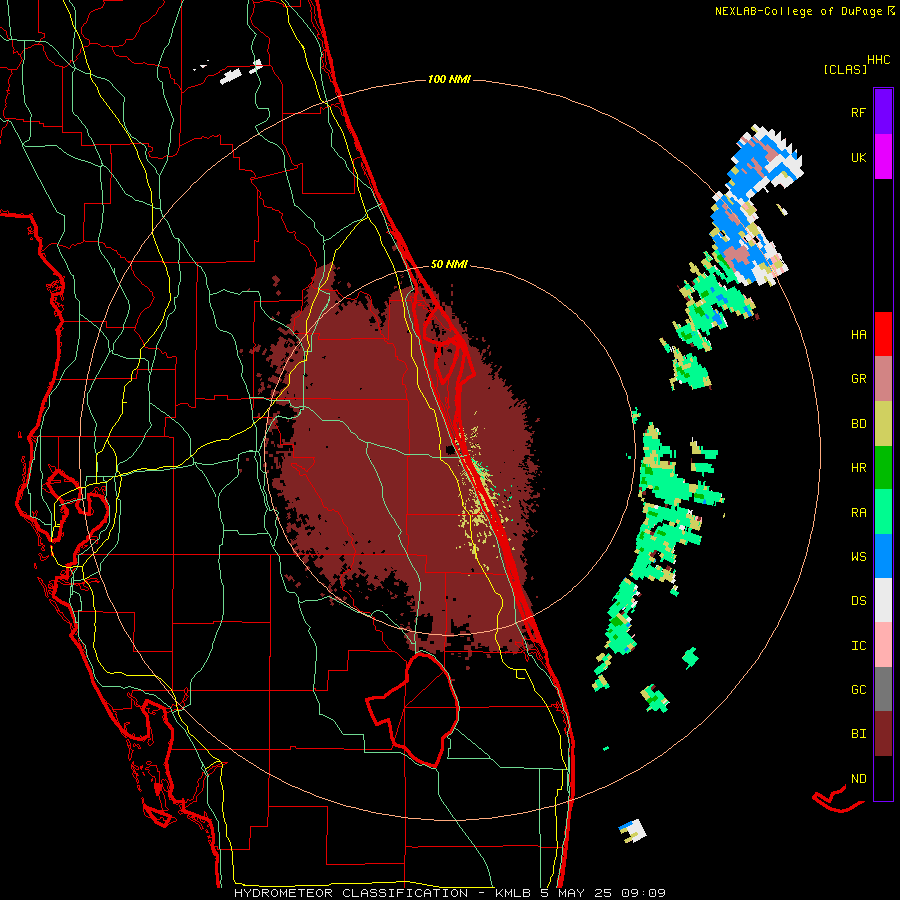Screen dimensions: 900x900
Task: Click the HHC product code label
Action: [x=878, y=60]
